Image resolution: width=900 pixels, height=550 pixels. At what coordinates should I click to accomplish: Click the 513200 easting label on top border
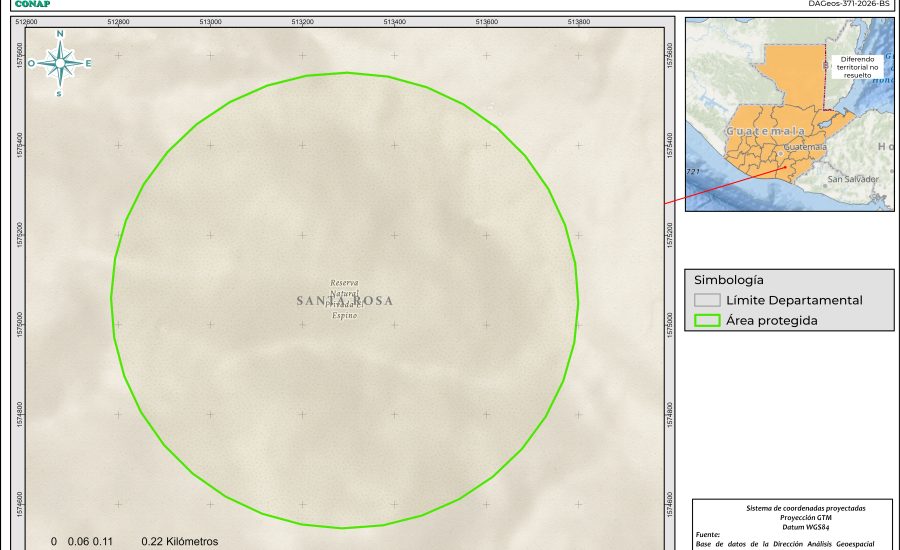[303, 21]
